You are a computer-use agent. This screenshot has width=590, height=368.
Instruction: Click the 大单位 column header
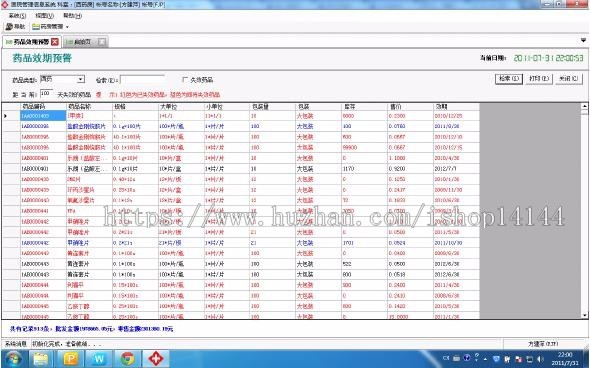tap(181, 107)
